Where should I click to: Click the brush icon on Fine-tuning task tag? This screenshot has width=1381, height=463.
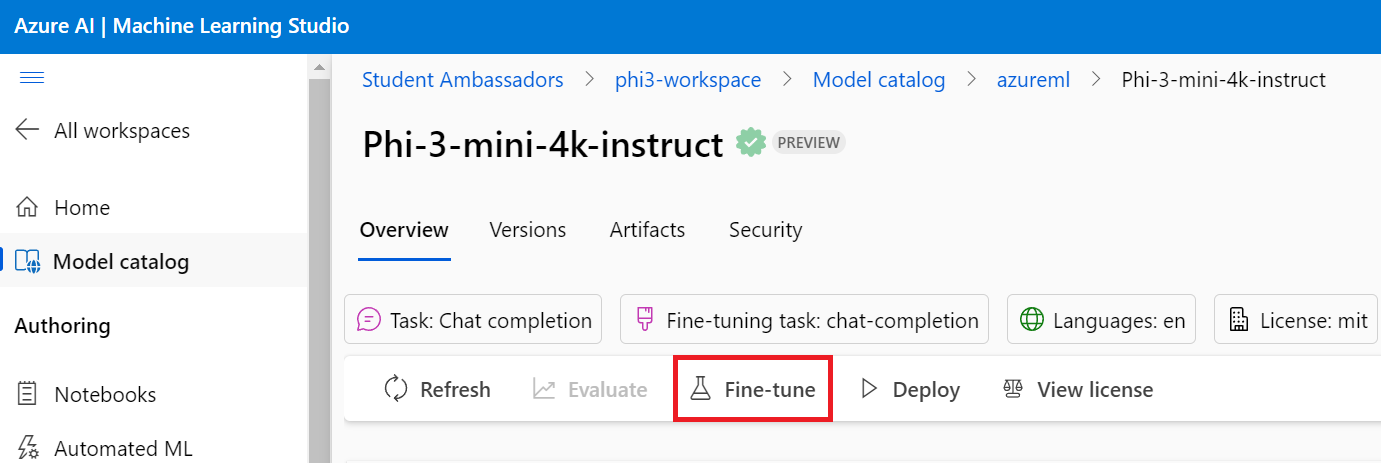(x=645, y=320)
